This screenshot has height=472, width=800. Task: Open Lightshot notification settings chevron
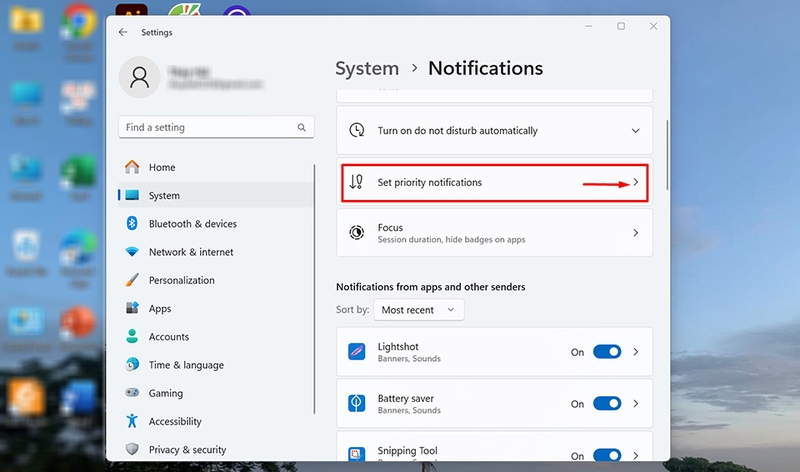coord(636,352)
